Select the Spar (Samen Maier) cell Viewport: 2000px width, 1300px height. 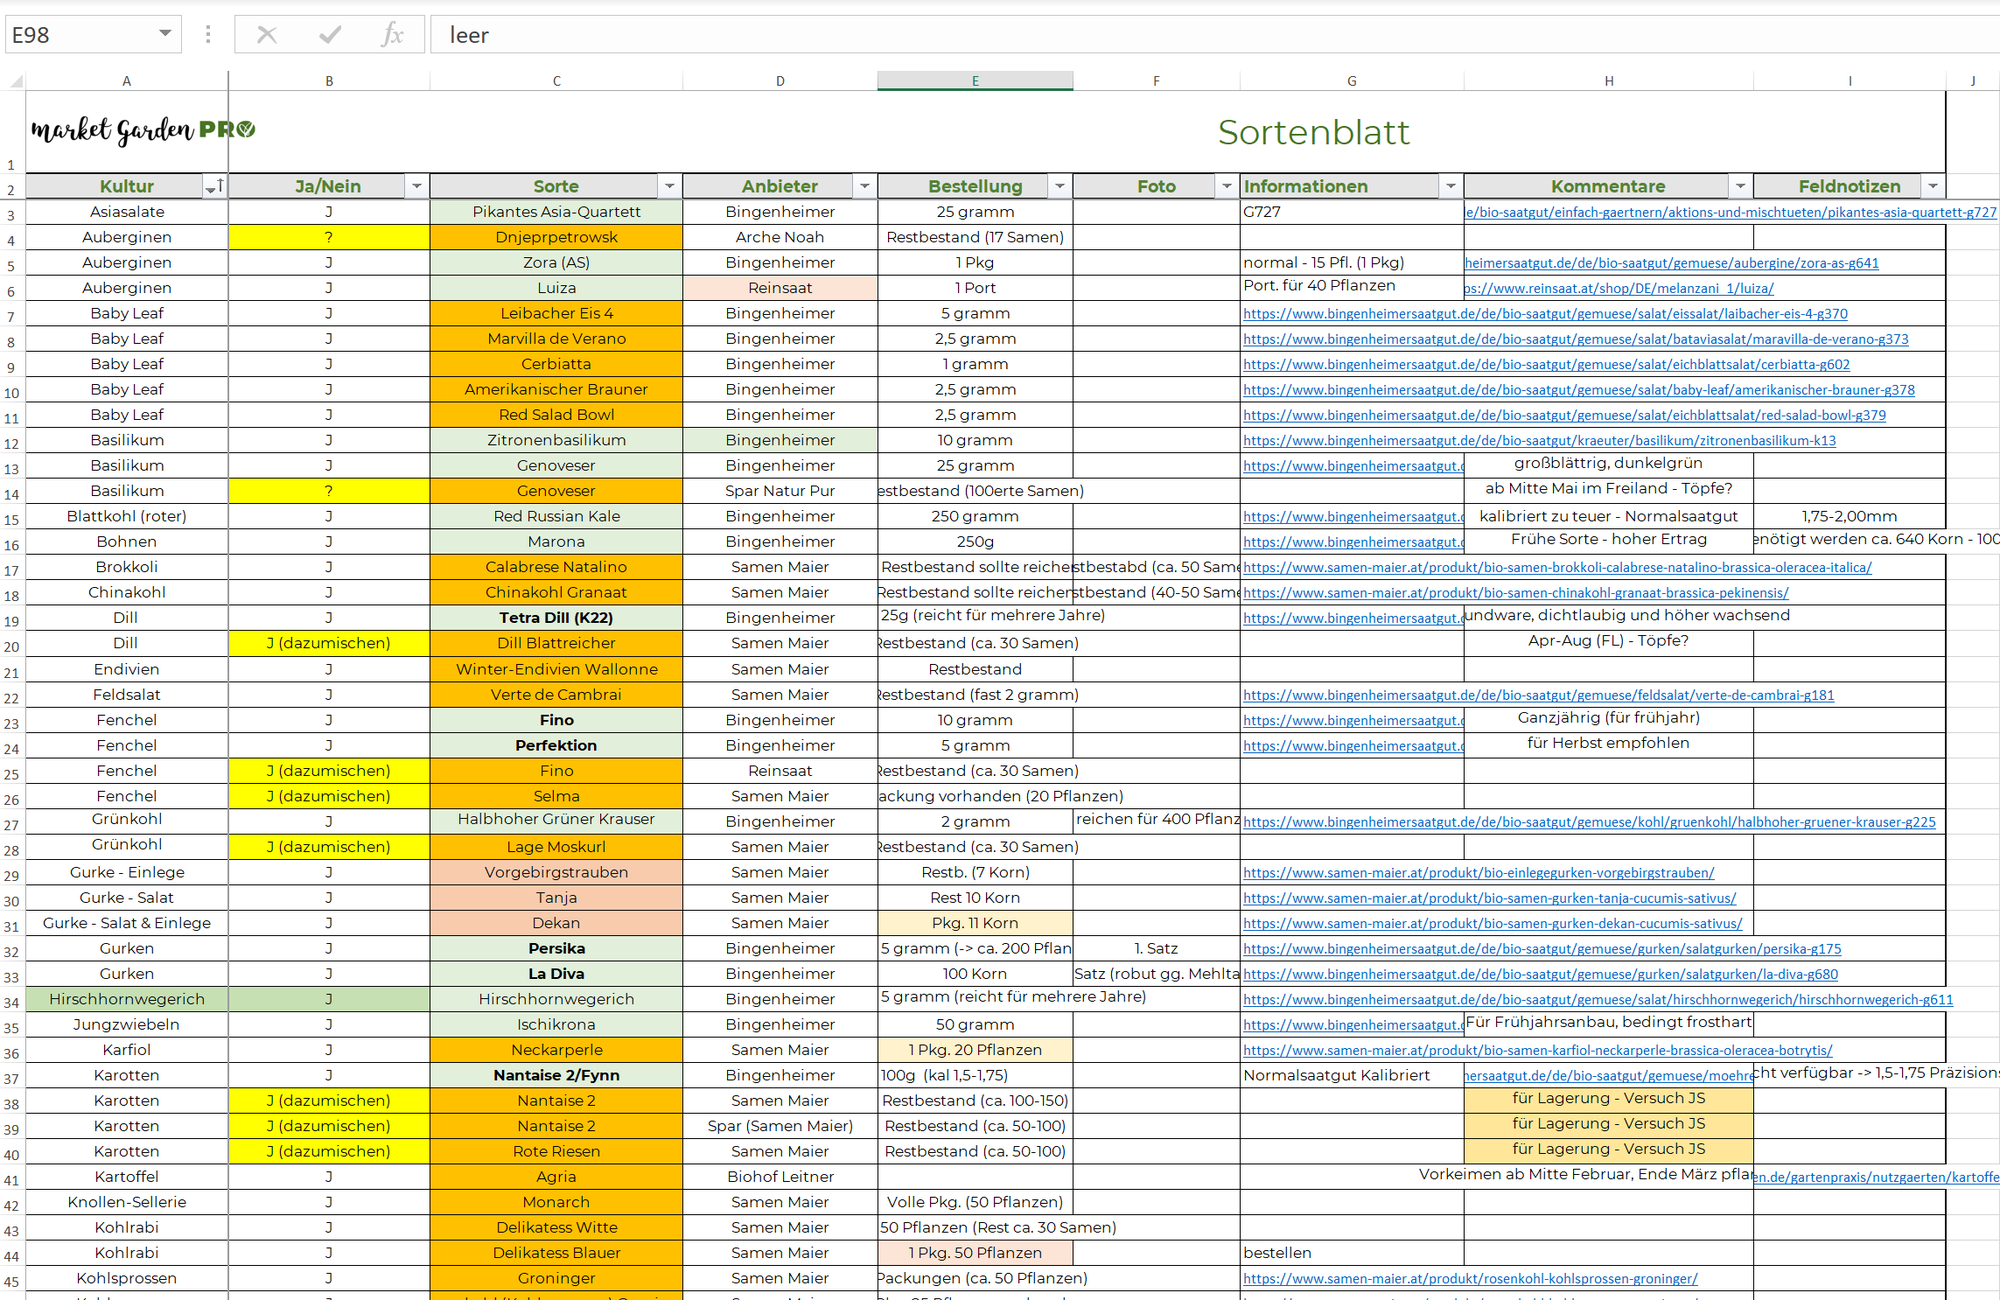pos(780,1126)
